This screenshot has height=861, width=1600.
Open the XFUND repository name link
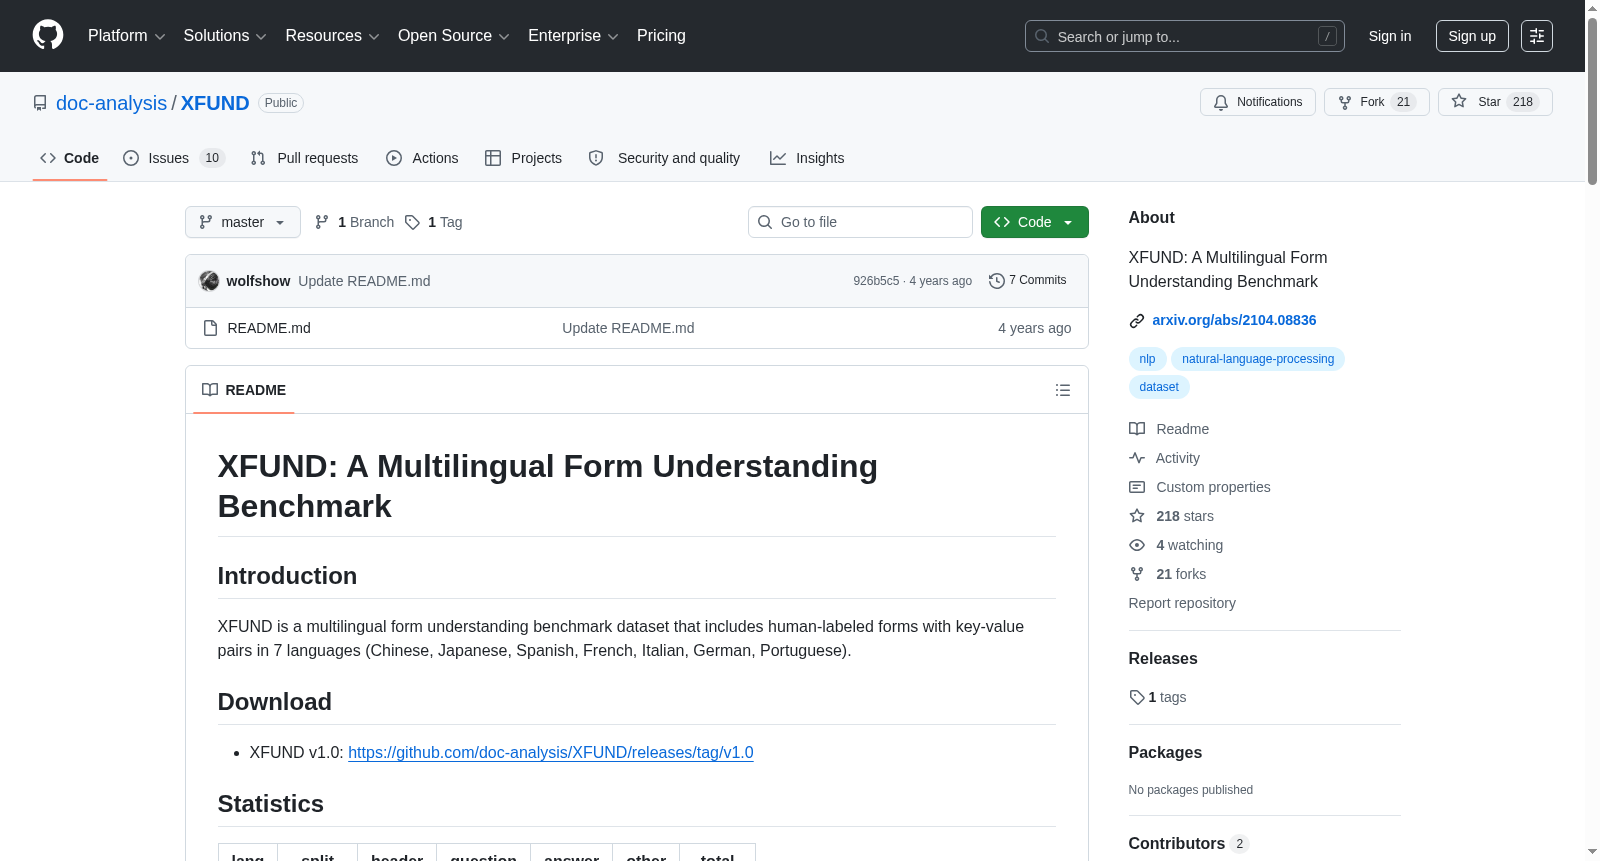(215, 103)
